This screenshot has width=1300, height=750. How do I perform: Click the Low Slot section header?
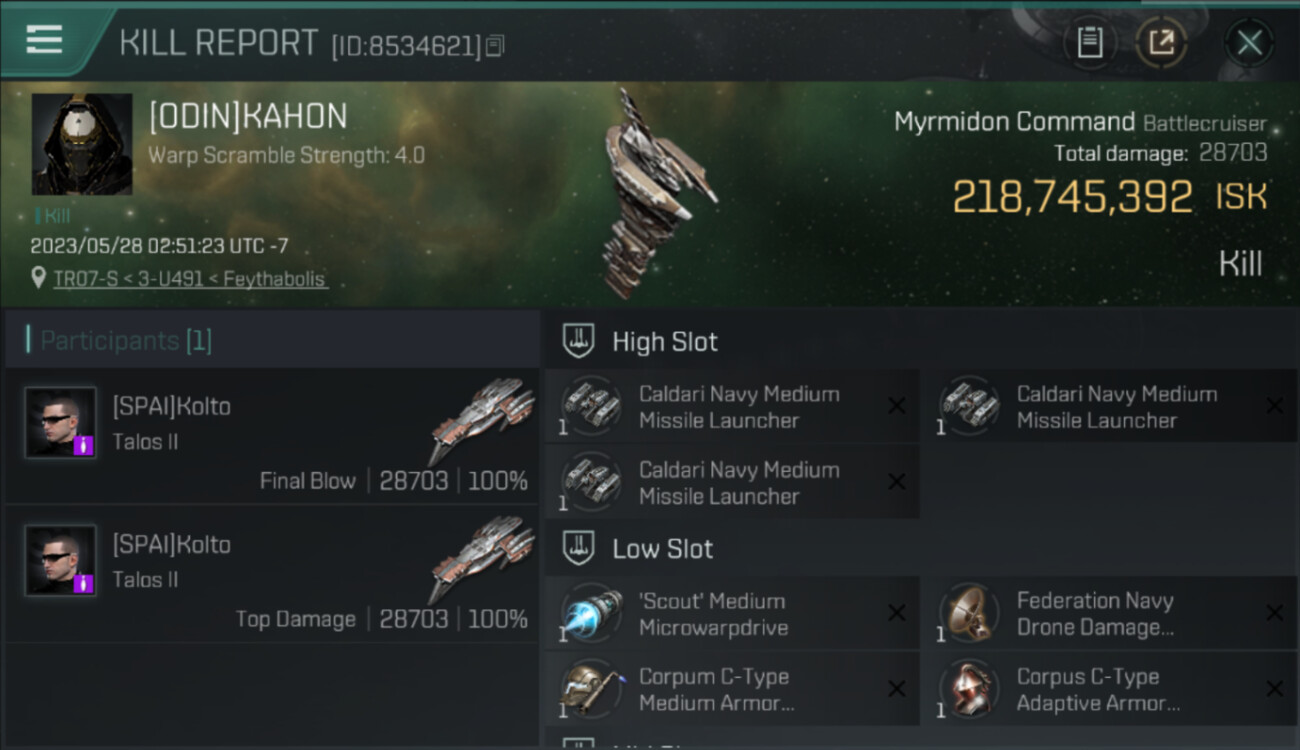coord(663,548)
